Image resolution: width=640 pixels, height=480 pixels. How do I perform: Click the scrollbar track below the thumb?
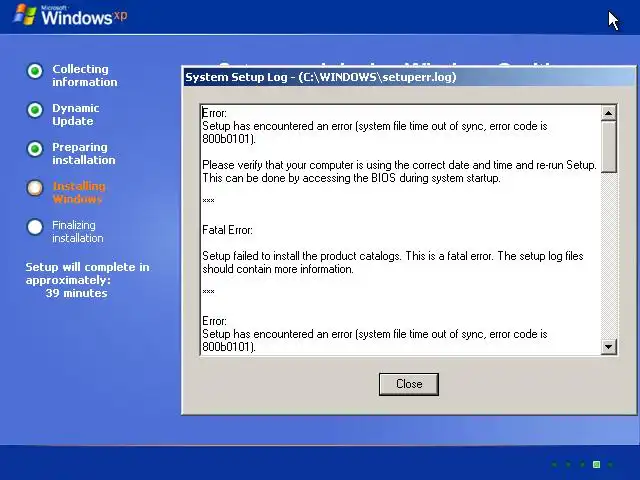608,256
